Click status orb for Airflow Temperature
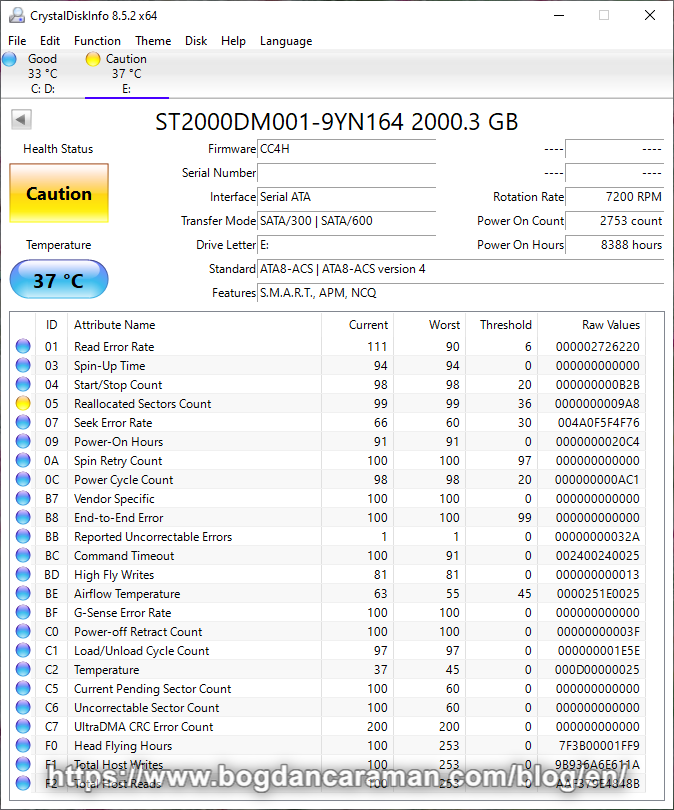Image resolution: width=674 pixels, height=810 pixels. pyautogui.click(x=23, y=593)
